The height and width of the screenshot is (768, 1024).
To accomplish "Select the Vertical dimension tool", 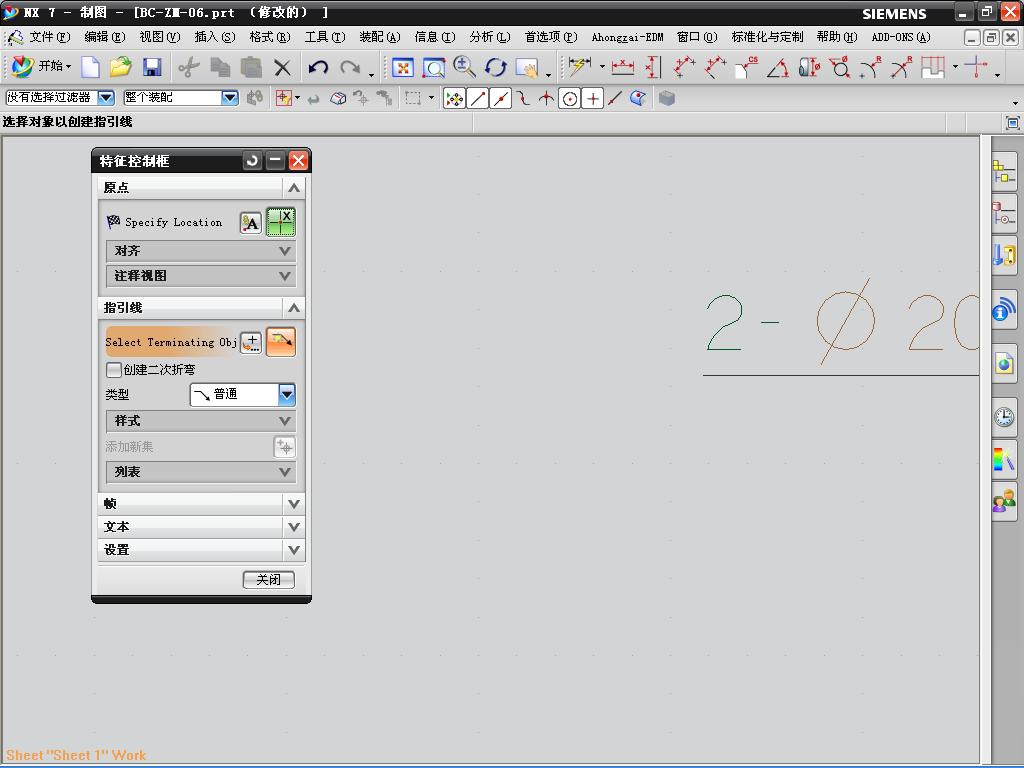I will 652,67.
